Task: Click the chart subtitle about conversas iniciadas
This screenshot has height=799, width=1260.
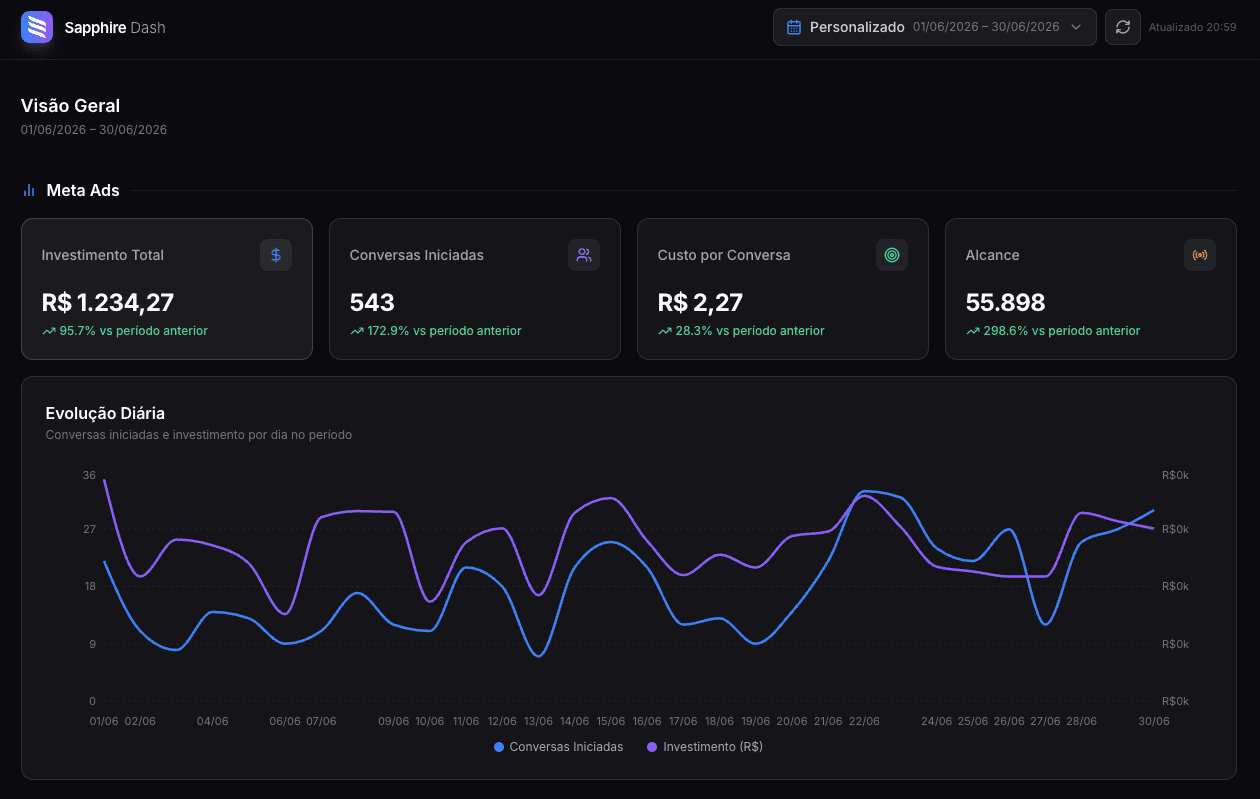Action: click(x=199, y=435)
